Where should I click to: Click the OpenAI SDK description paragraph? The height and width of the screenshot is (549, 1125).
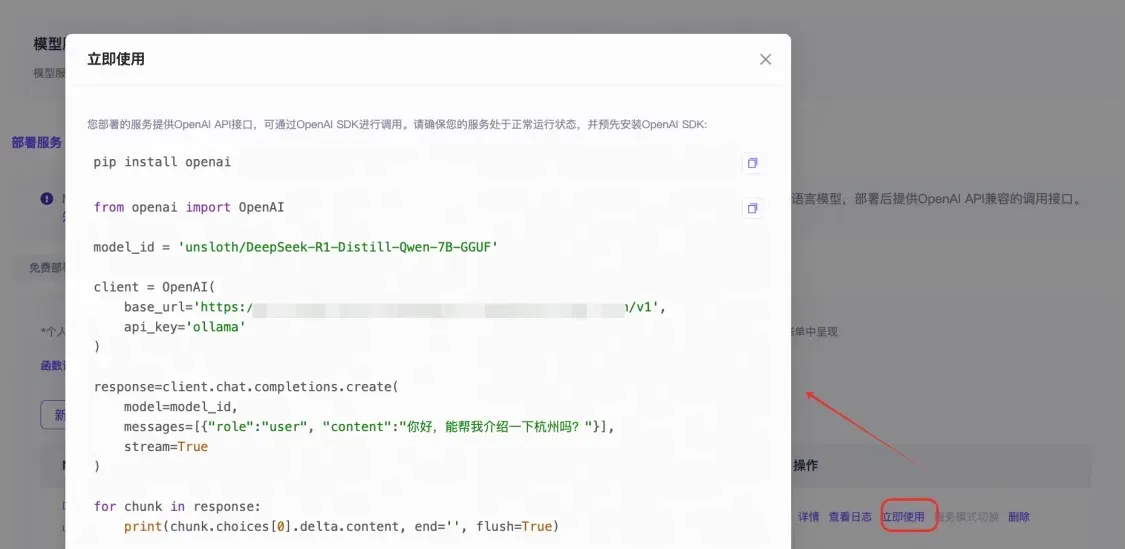tap(397, 124)
